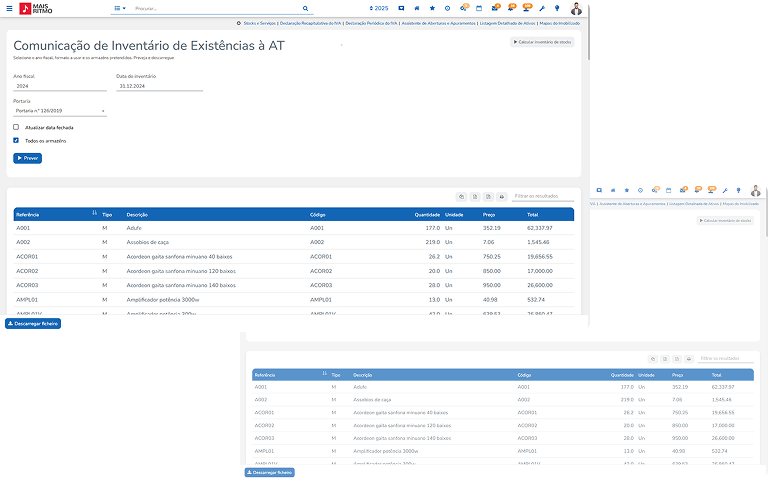Viewport: 768px width, 480px height.
Task: Click the 'Descarregar ficheiro' button
Action: point(33,324)
